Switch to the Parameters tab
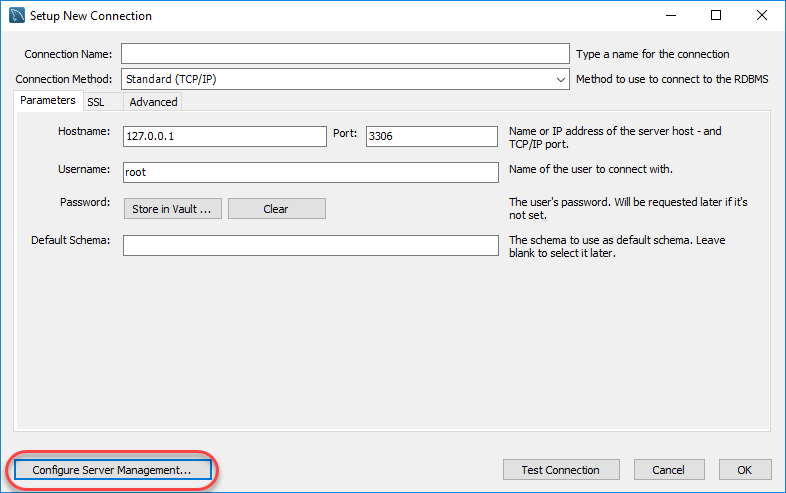Viewport: 786px width, 493px height. point(47,101)
